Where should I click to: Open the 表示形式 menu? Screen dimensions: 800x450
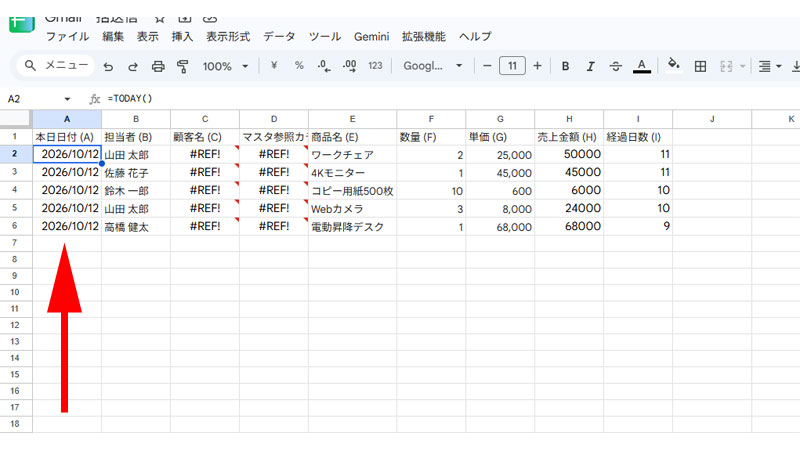[228, 37]
